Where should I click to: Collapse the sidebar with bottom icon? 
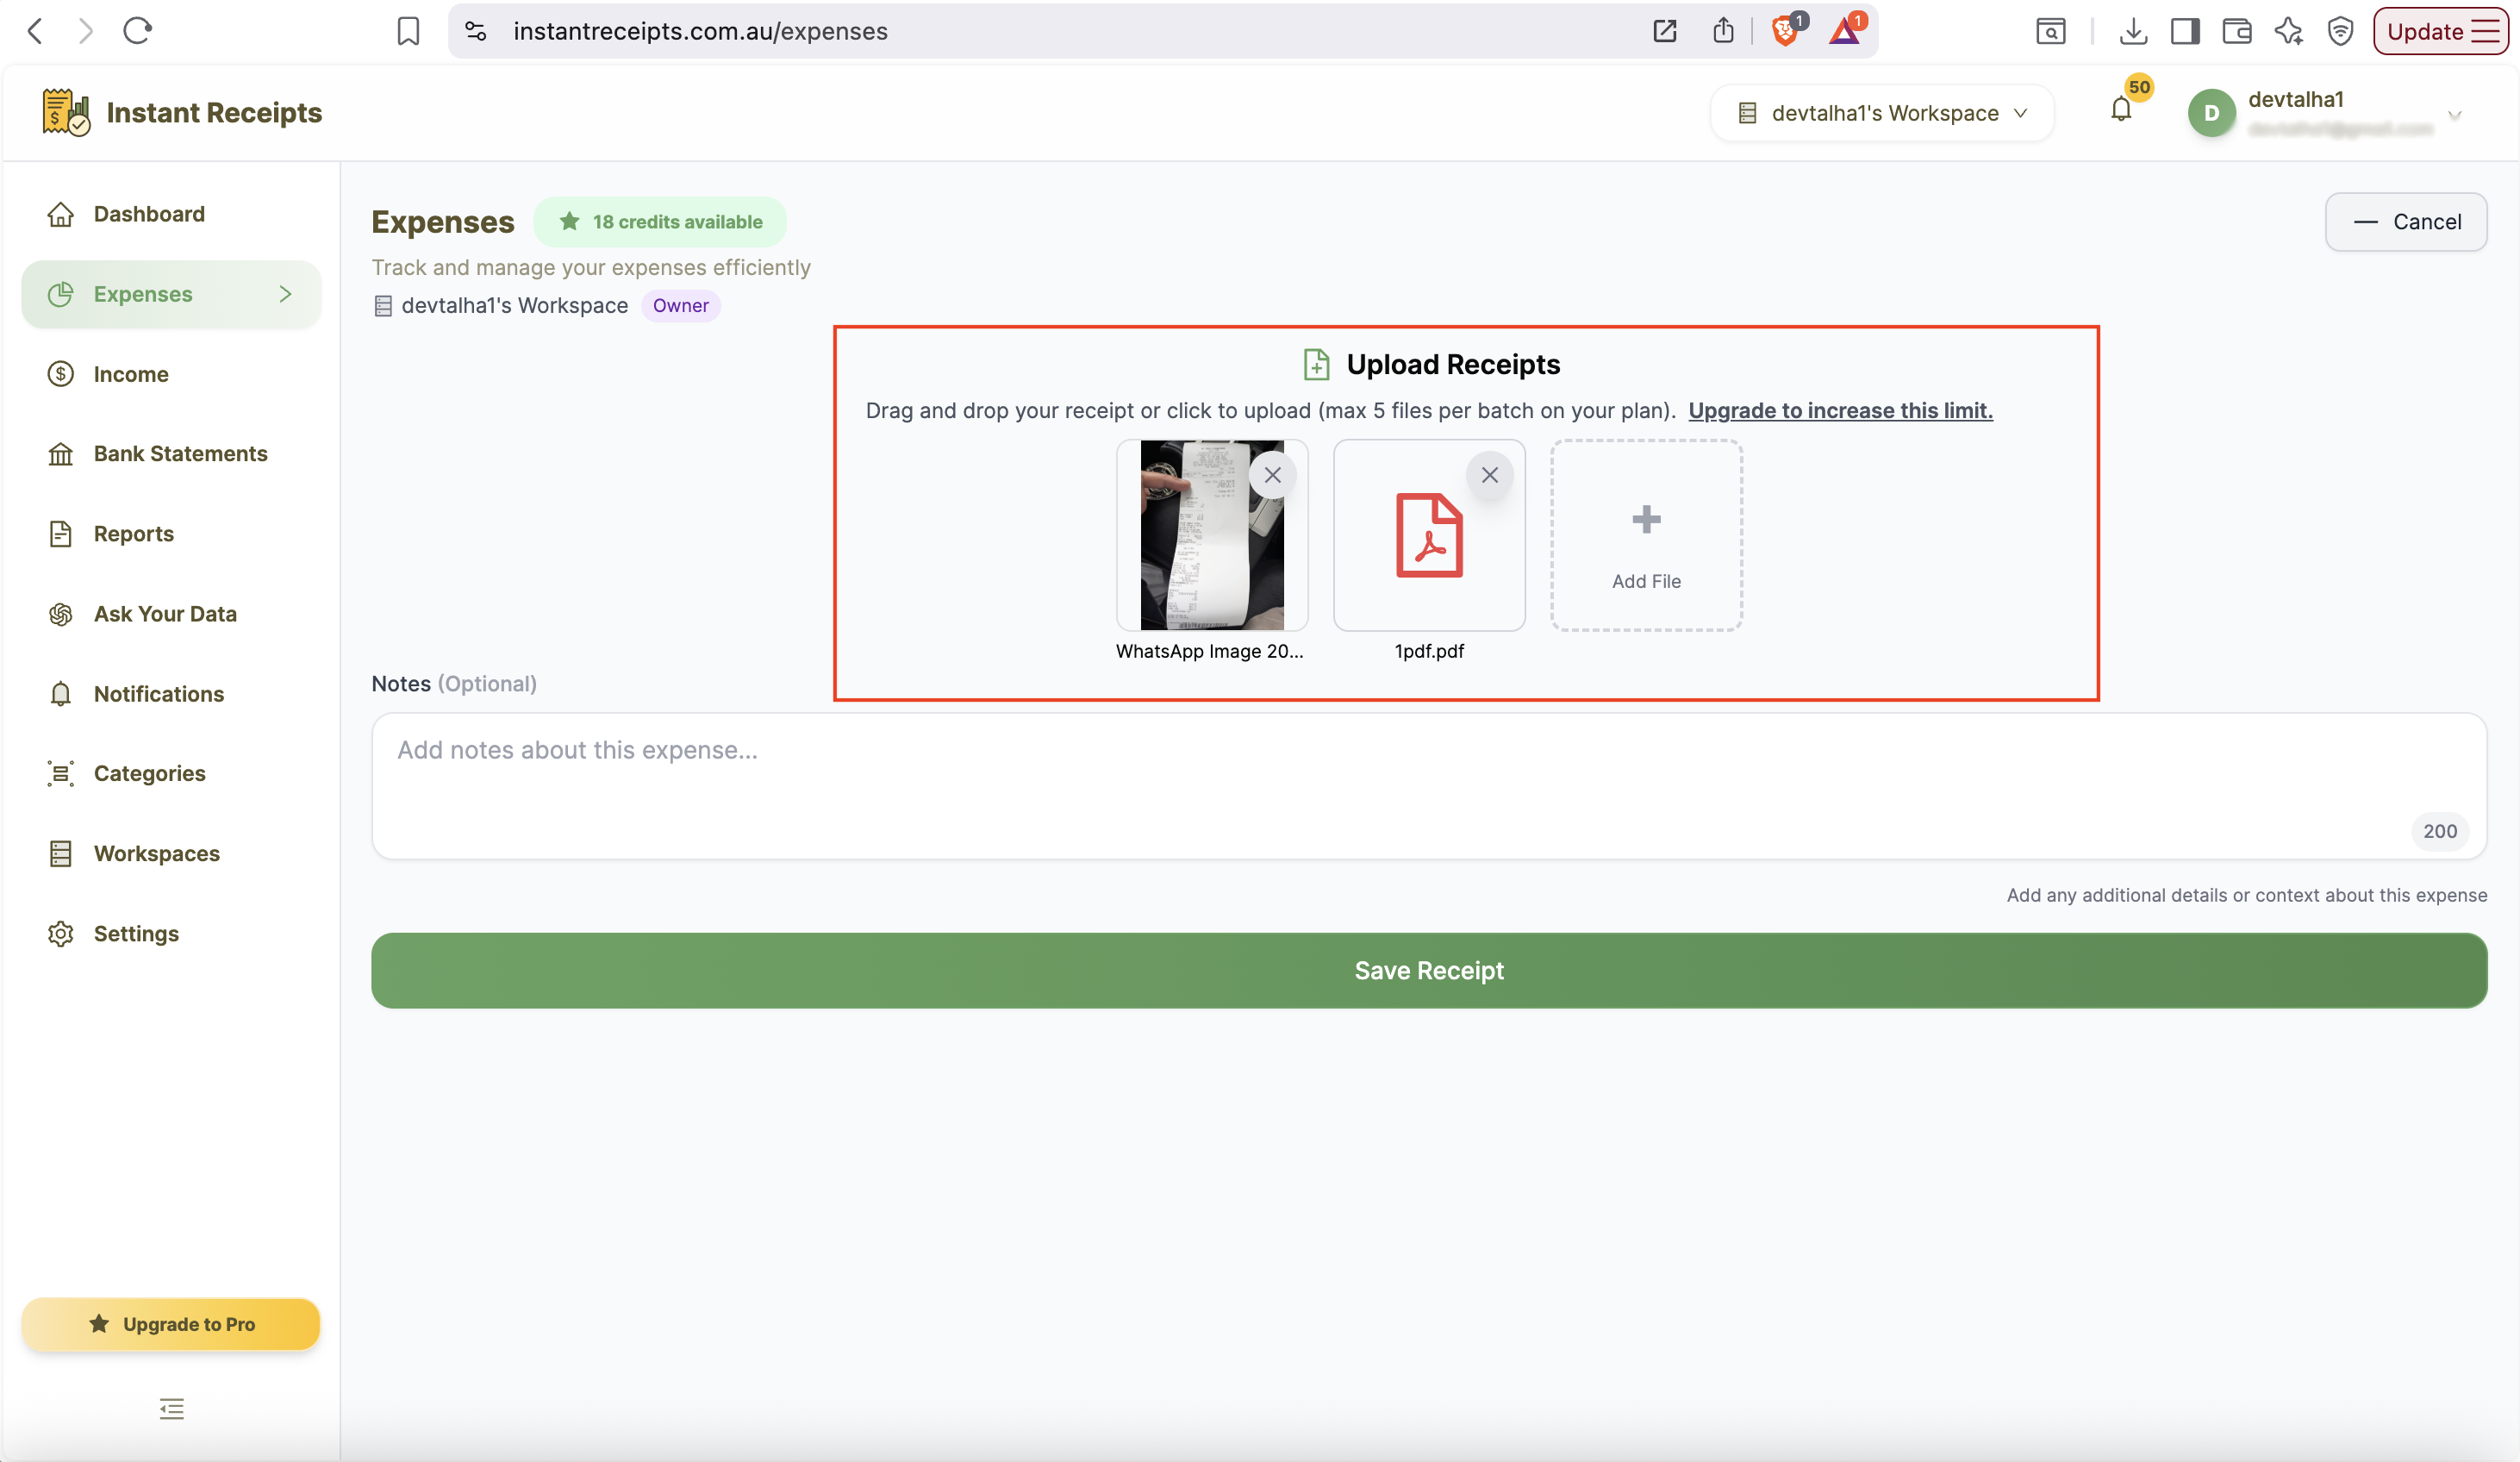point(172,1409)
